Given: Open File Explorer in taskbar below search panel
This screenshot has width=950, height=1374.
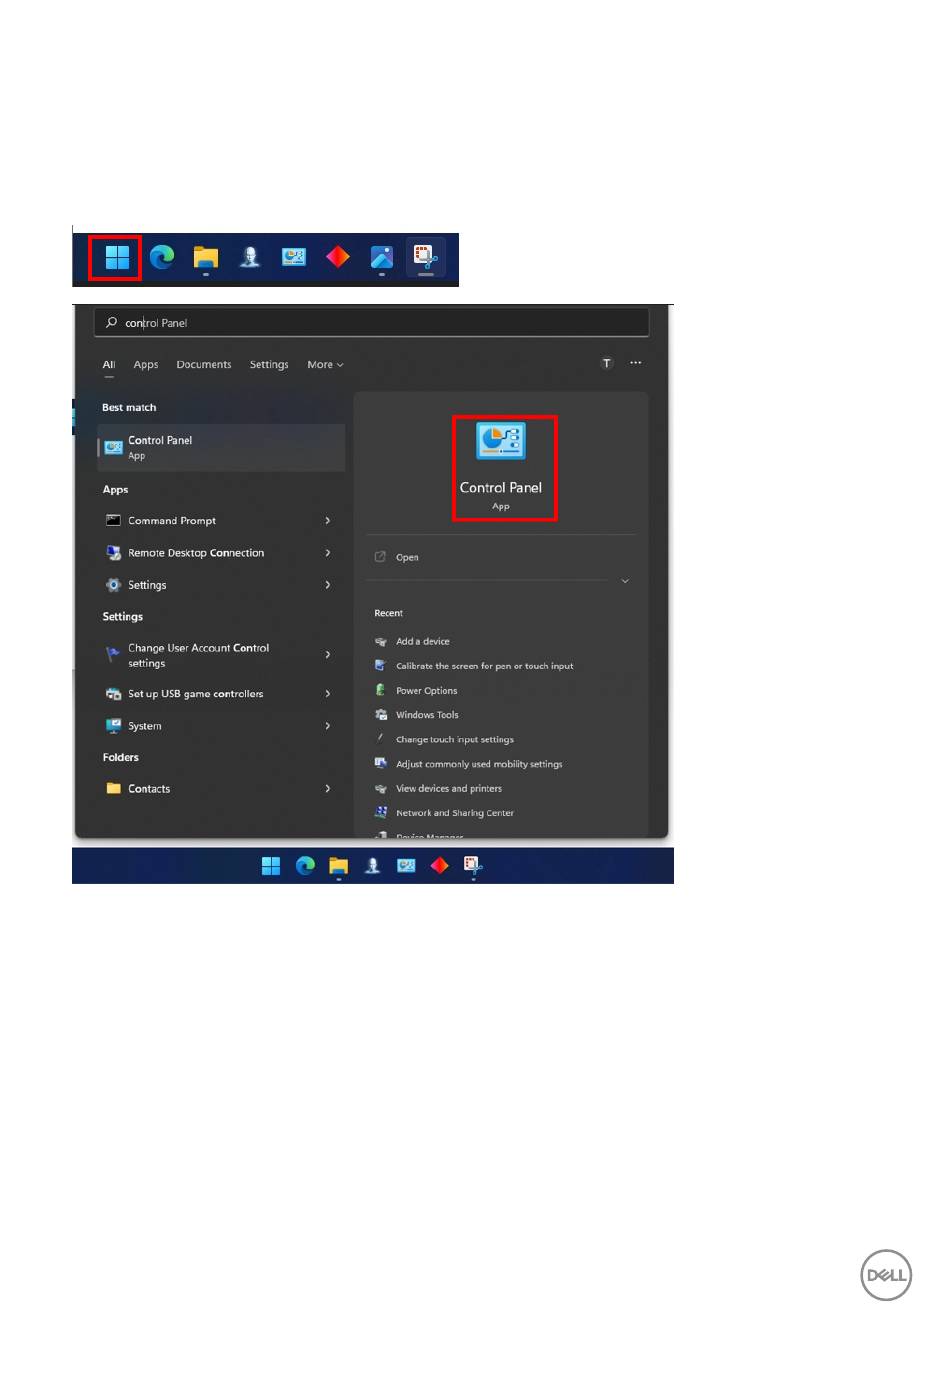Looking at the screenshot, I should point(339,866).
